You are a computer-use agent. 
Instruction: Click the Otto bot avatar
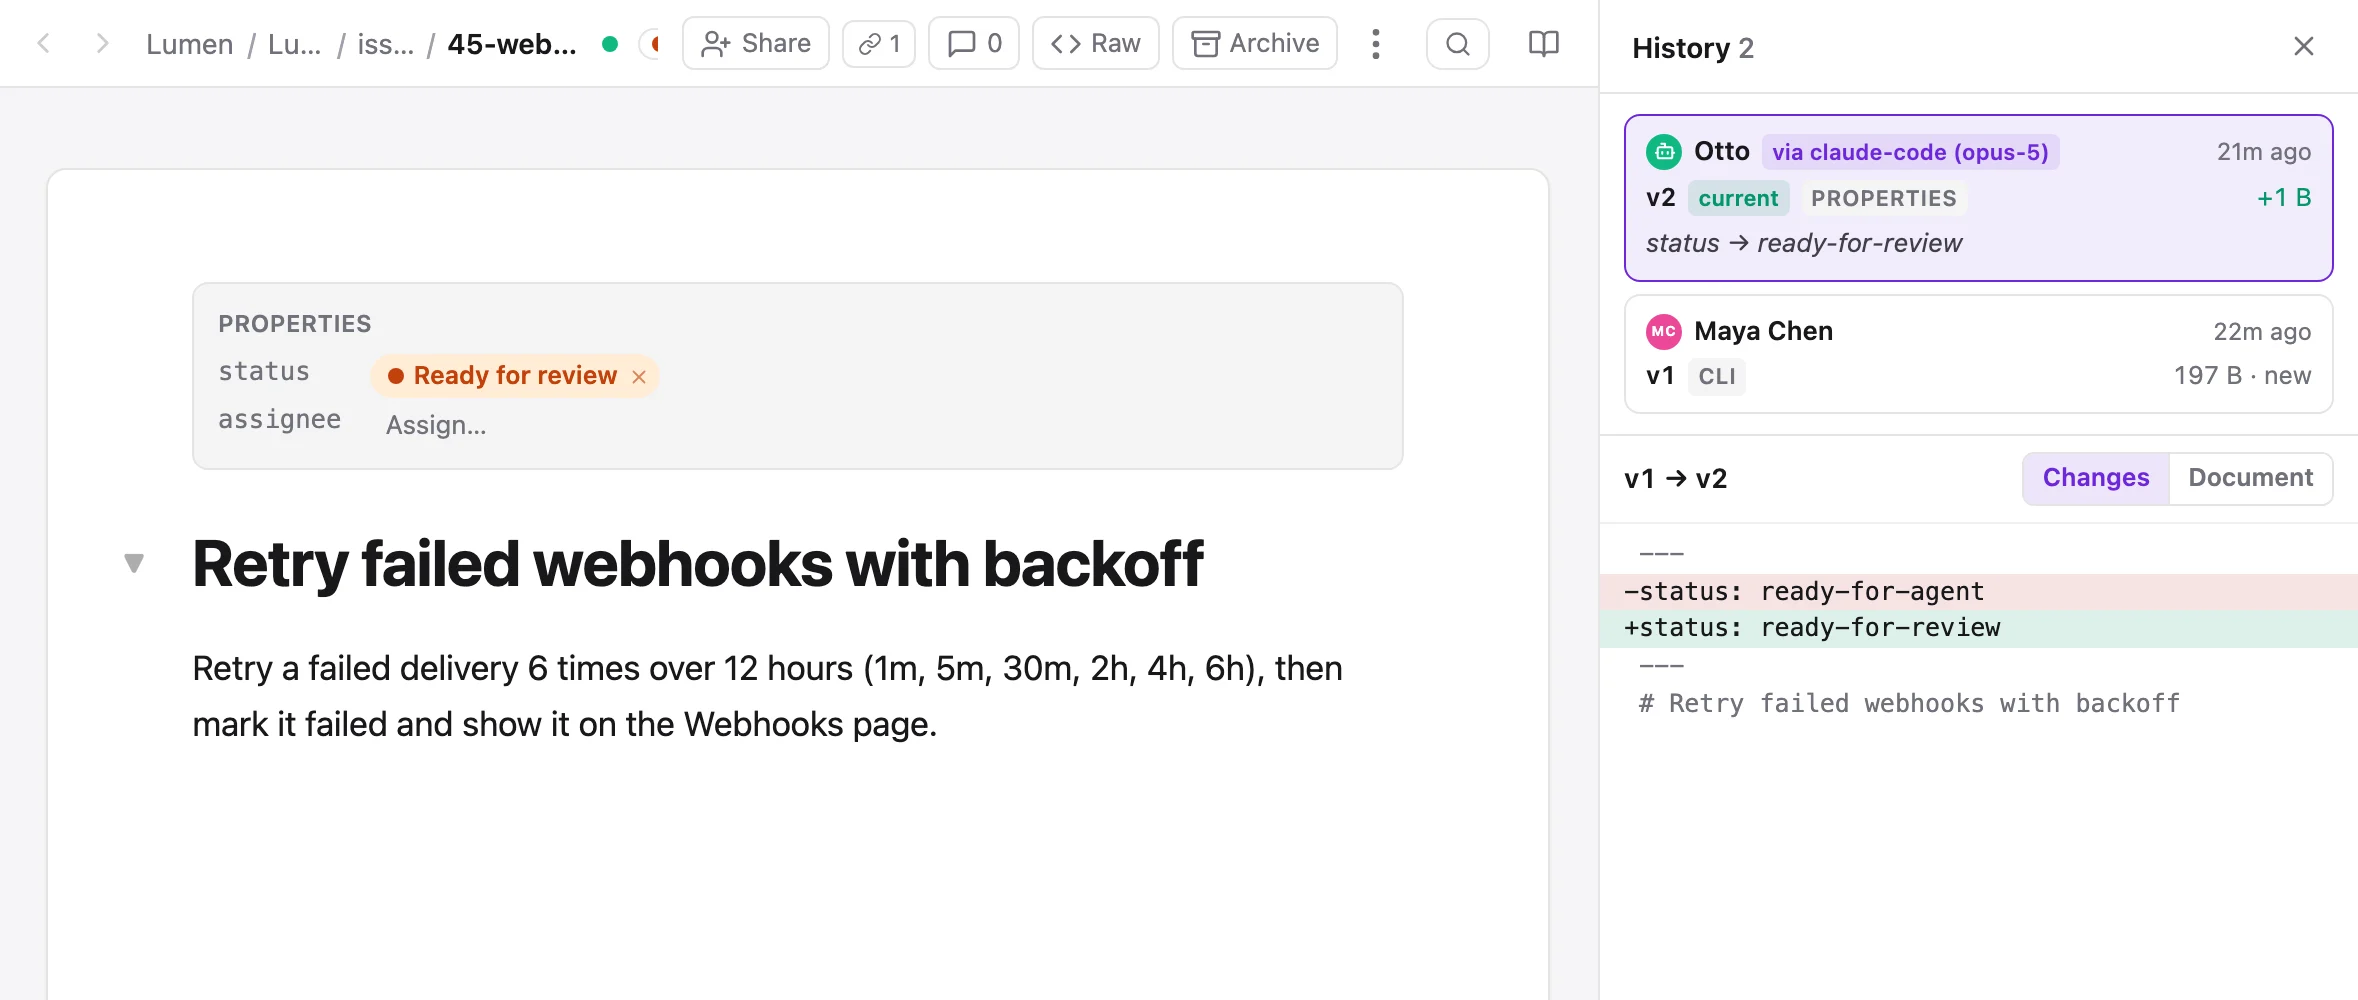[1664, 152]
